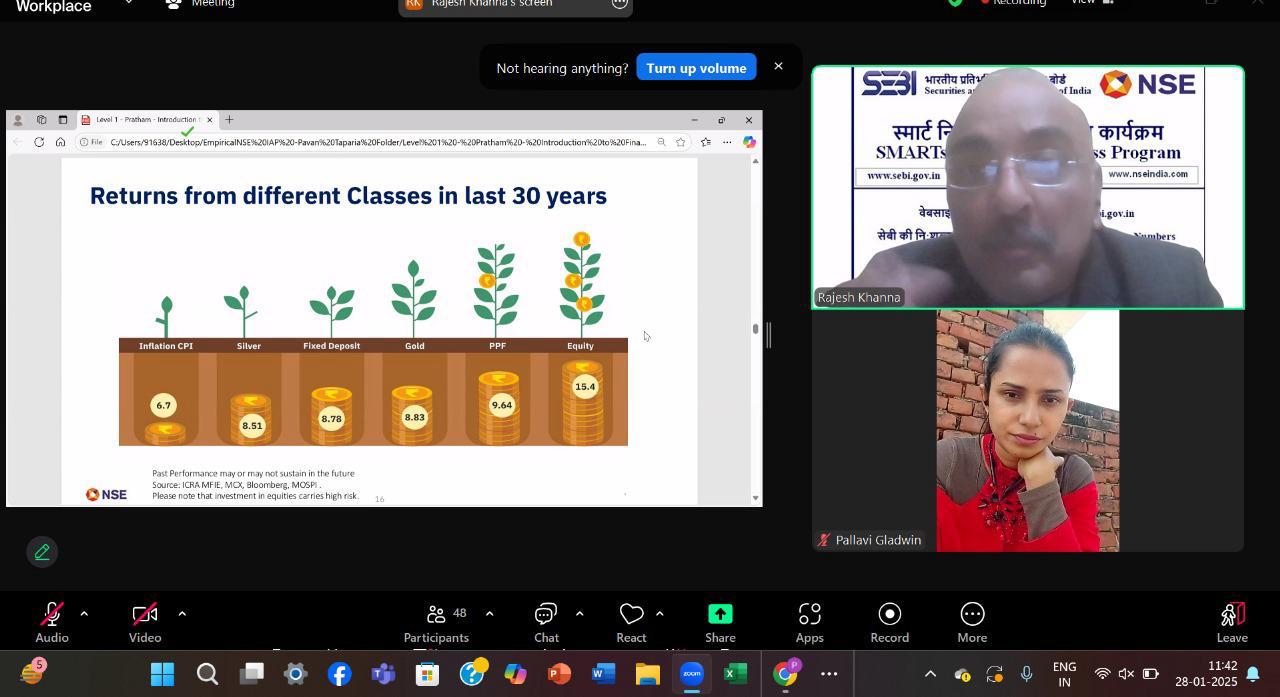Image resolution: width=1280 pixels, height=697 pixels.
Task: Open browser tab actions menu icon
Action: tap(62, 120)
